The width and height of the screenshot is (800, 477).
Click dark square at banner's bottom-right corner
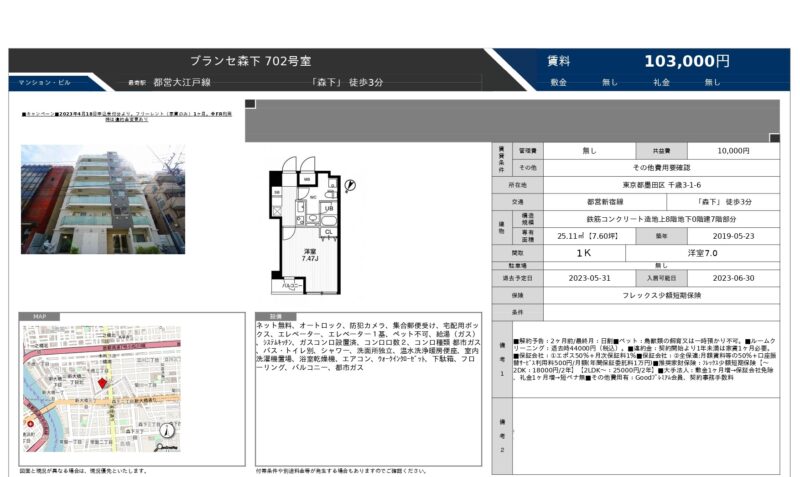click(x=774, y=138)
